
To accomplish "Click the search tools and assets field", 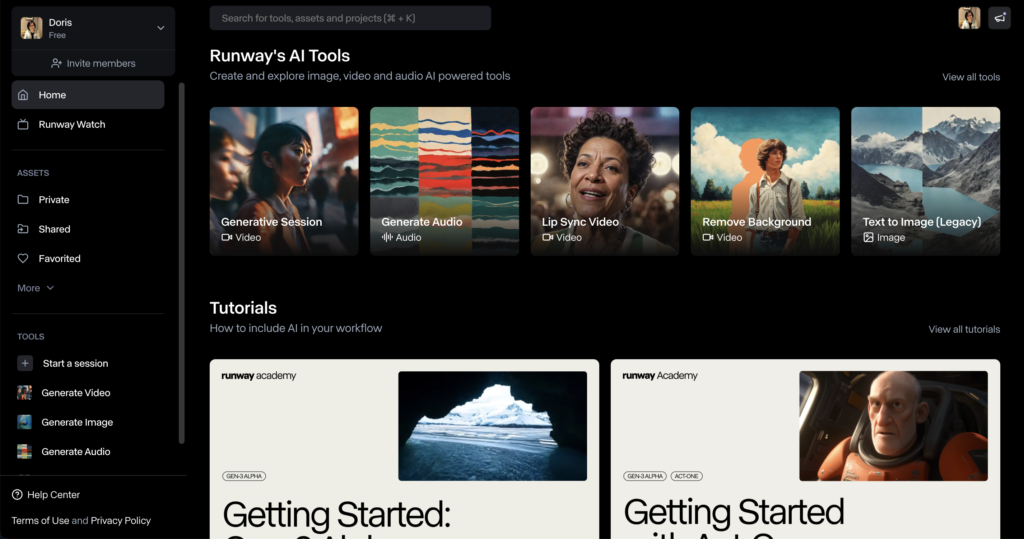I will (350, 18).
